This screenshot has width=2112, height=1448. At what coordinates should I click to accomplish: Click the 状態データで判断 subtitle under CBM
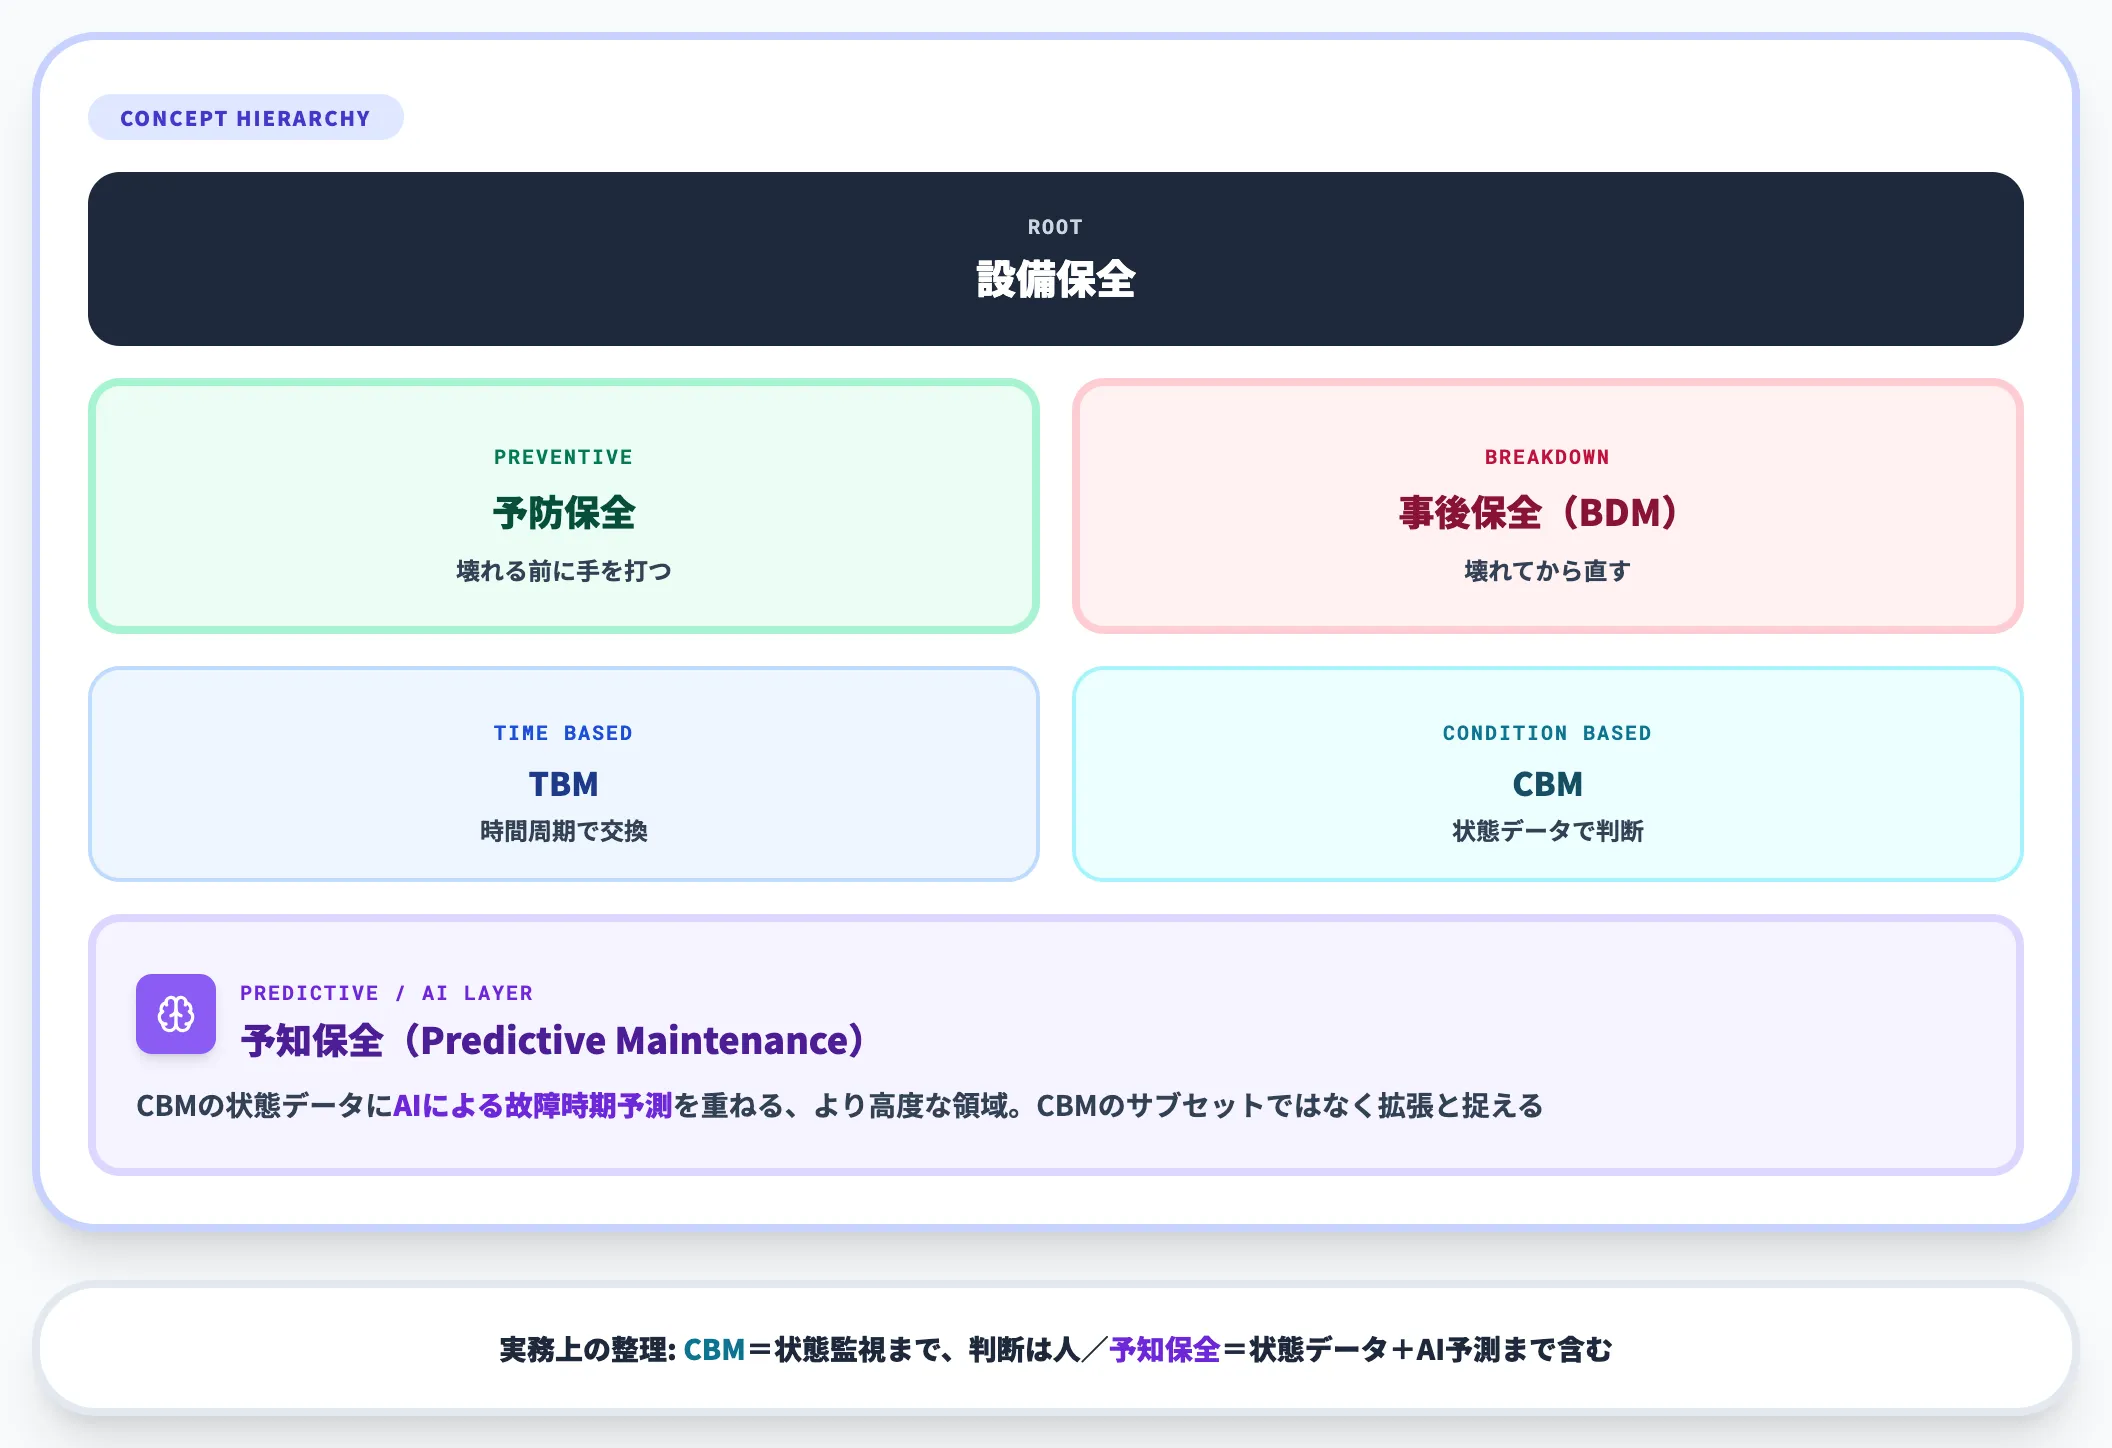pyautogui.click(x=1547, y=830)
